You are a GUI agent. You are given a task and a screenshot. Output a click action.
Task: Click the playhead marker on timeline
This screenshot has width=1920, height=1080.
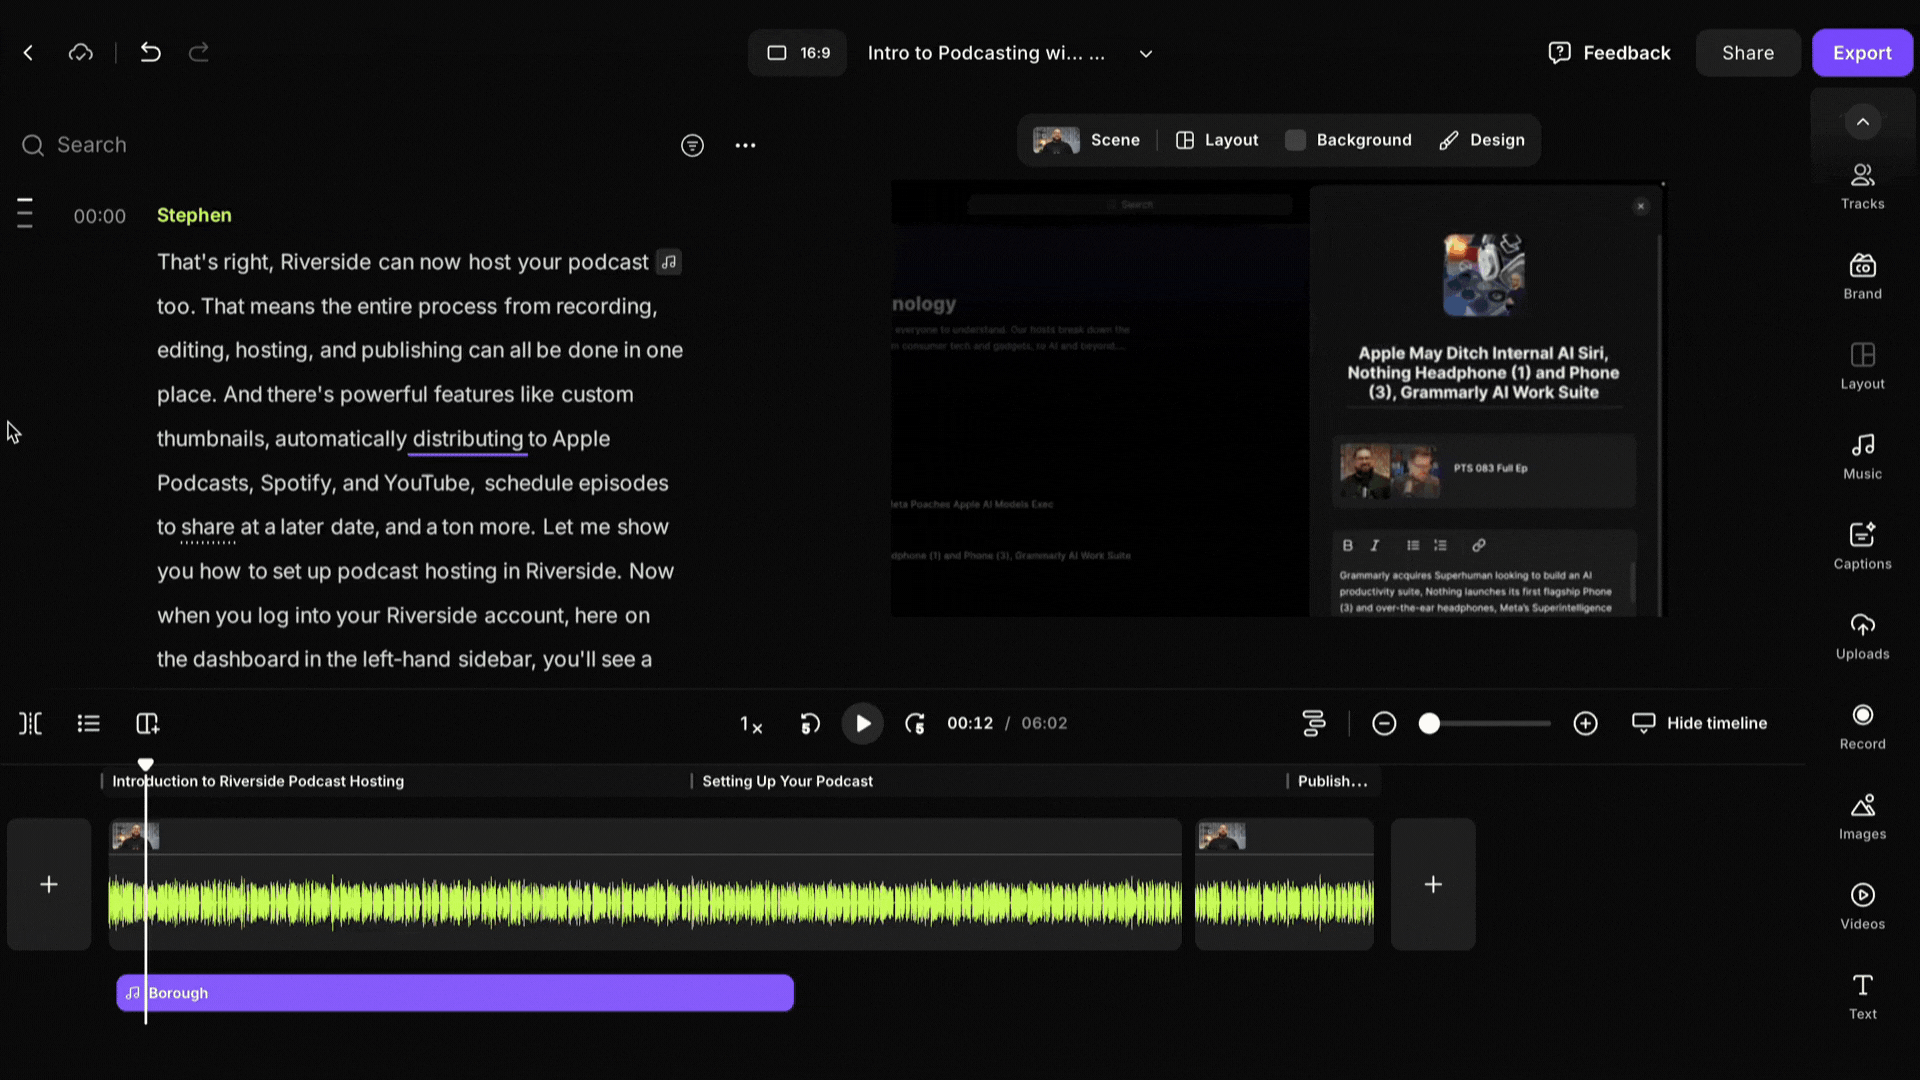[x=146, y=765]
